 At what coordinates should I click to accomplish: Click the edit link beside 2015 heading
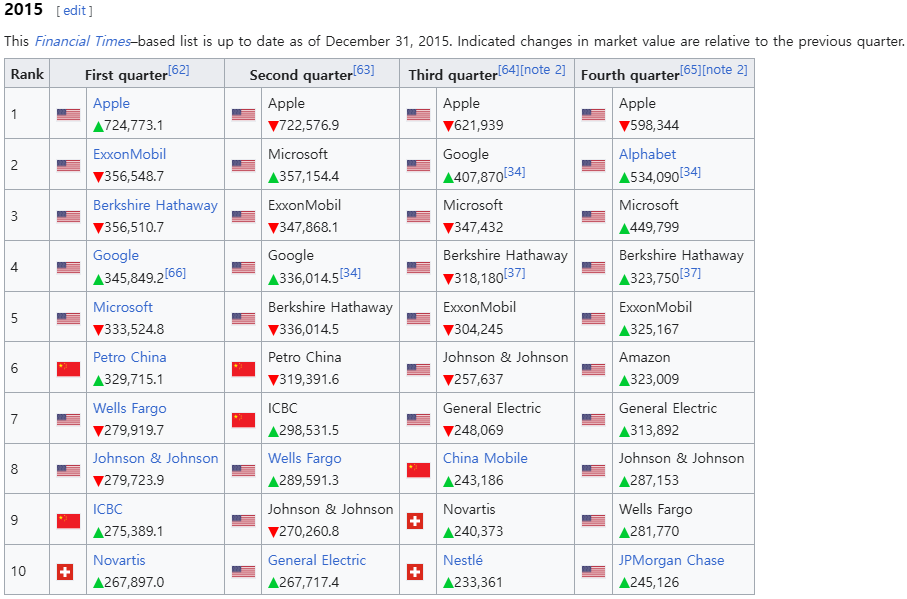[75, 10]
